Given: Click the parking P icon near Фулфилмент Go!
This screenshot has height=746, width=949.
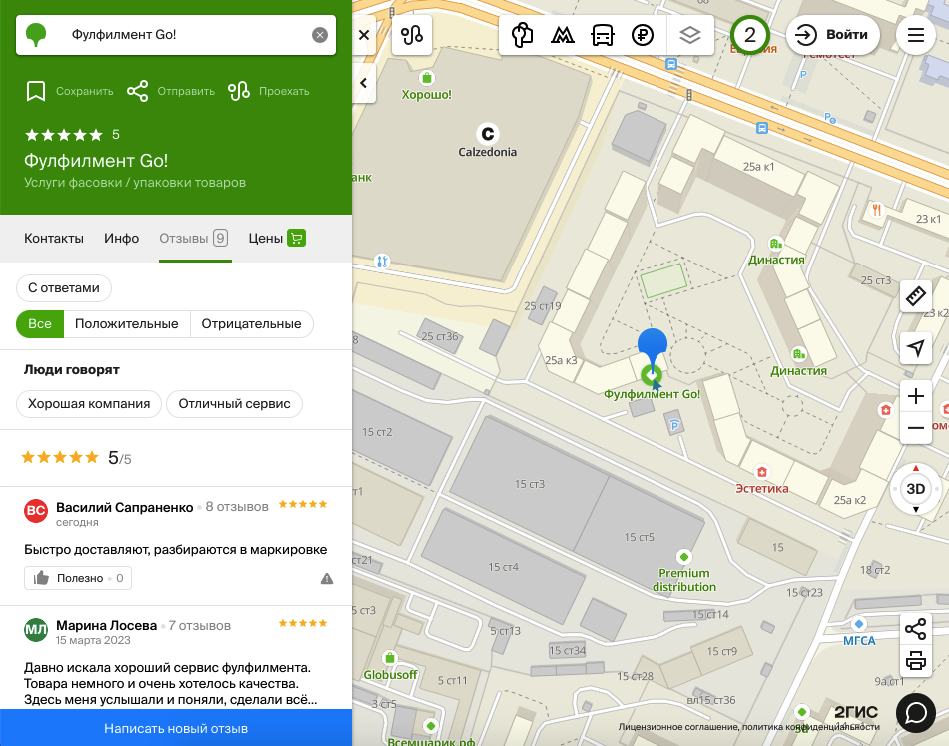Looking at the screenshot, I should pyautogui.click(x=674, y=425).
